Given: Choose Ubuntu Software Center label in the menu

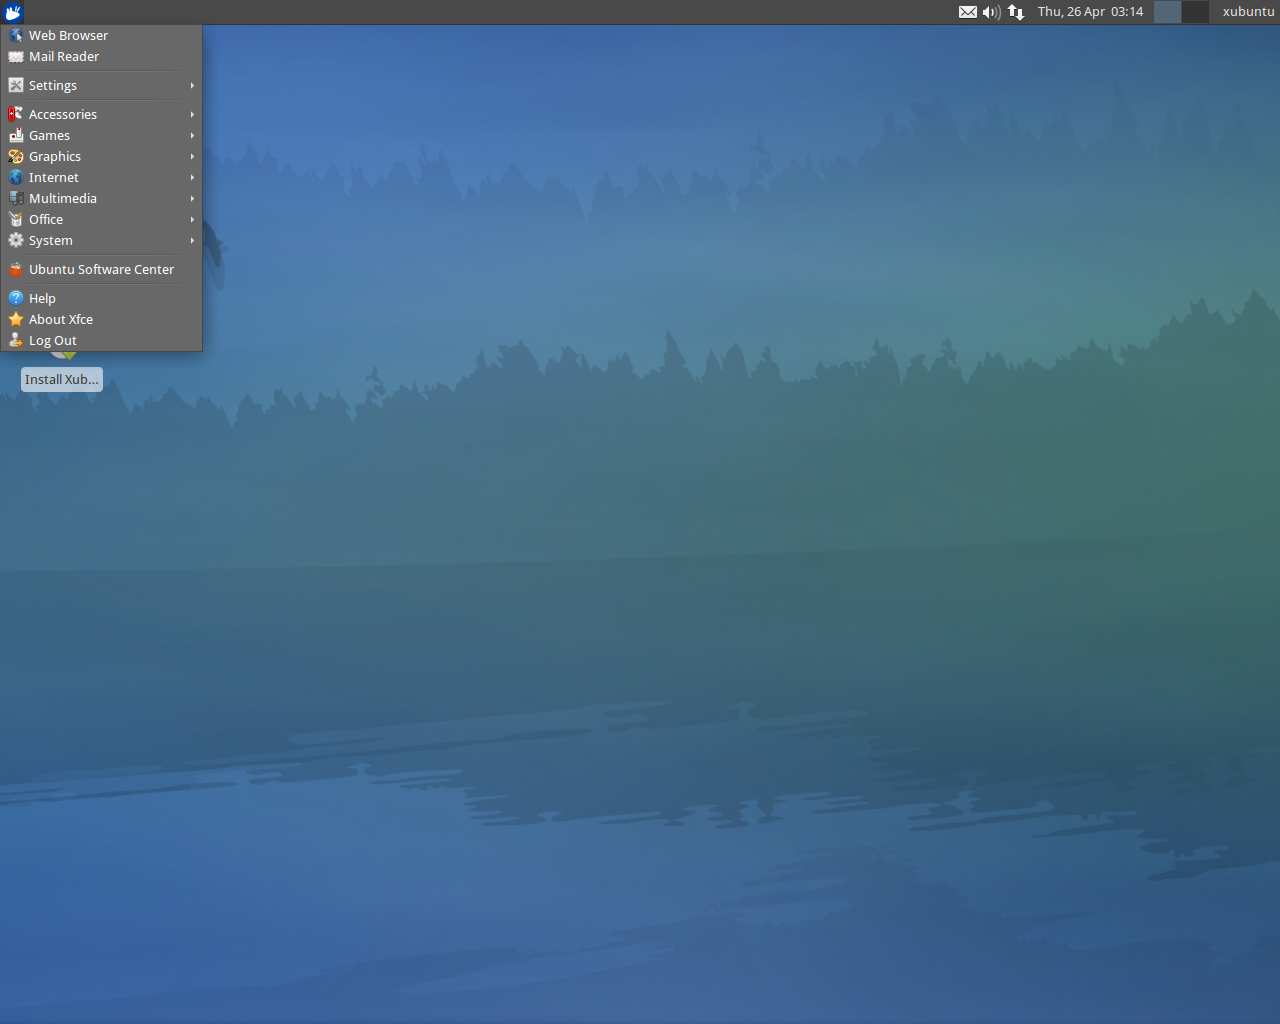Looking at the screenshot, I should [x=101, y=269].
